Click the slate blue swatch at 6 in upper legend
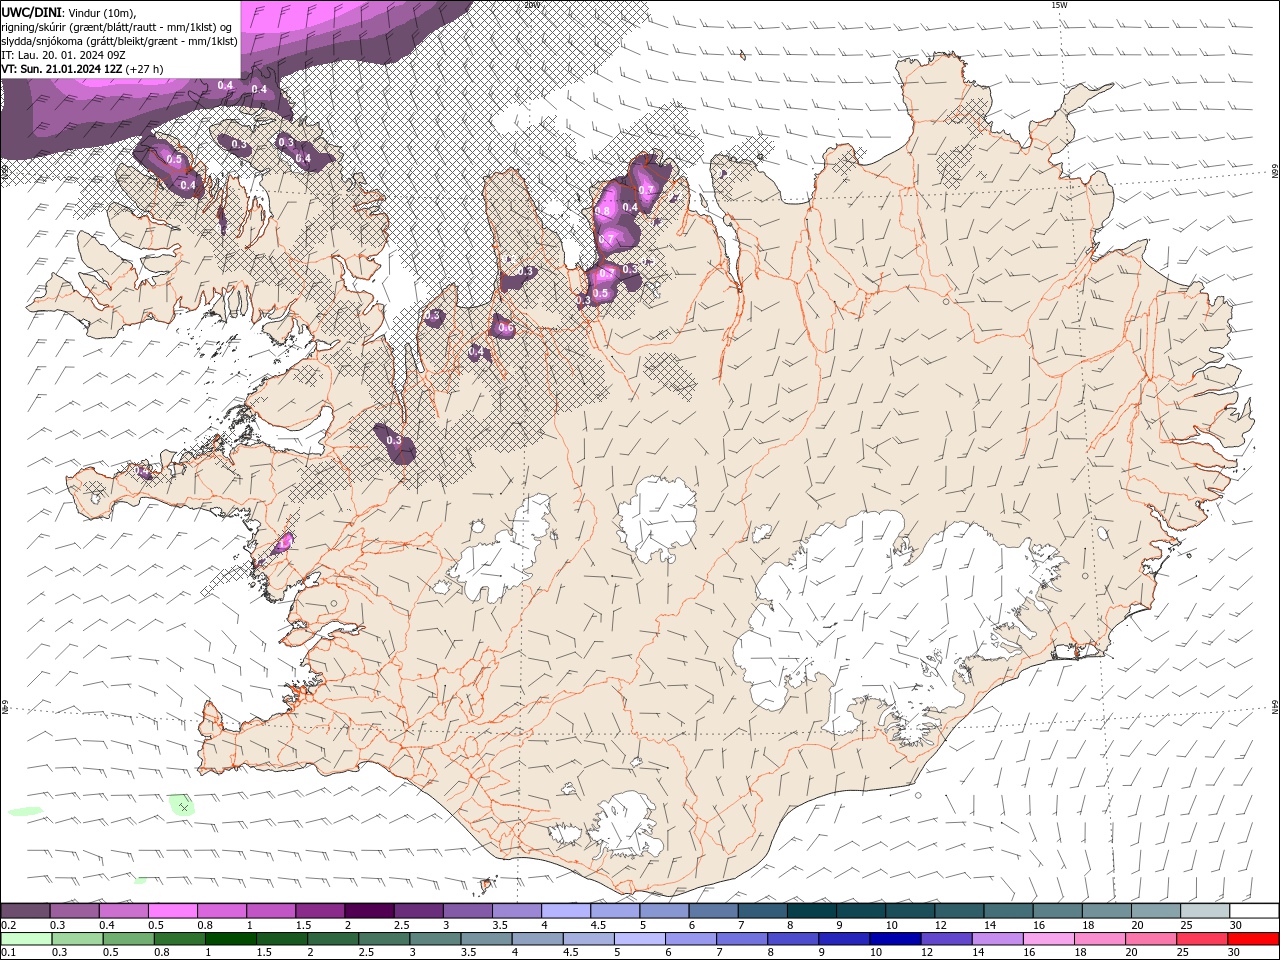1280x960 pixels. pos(713,911)
